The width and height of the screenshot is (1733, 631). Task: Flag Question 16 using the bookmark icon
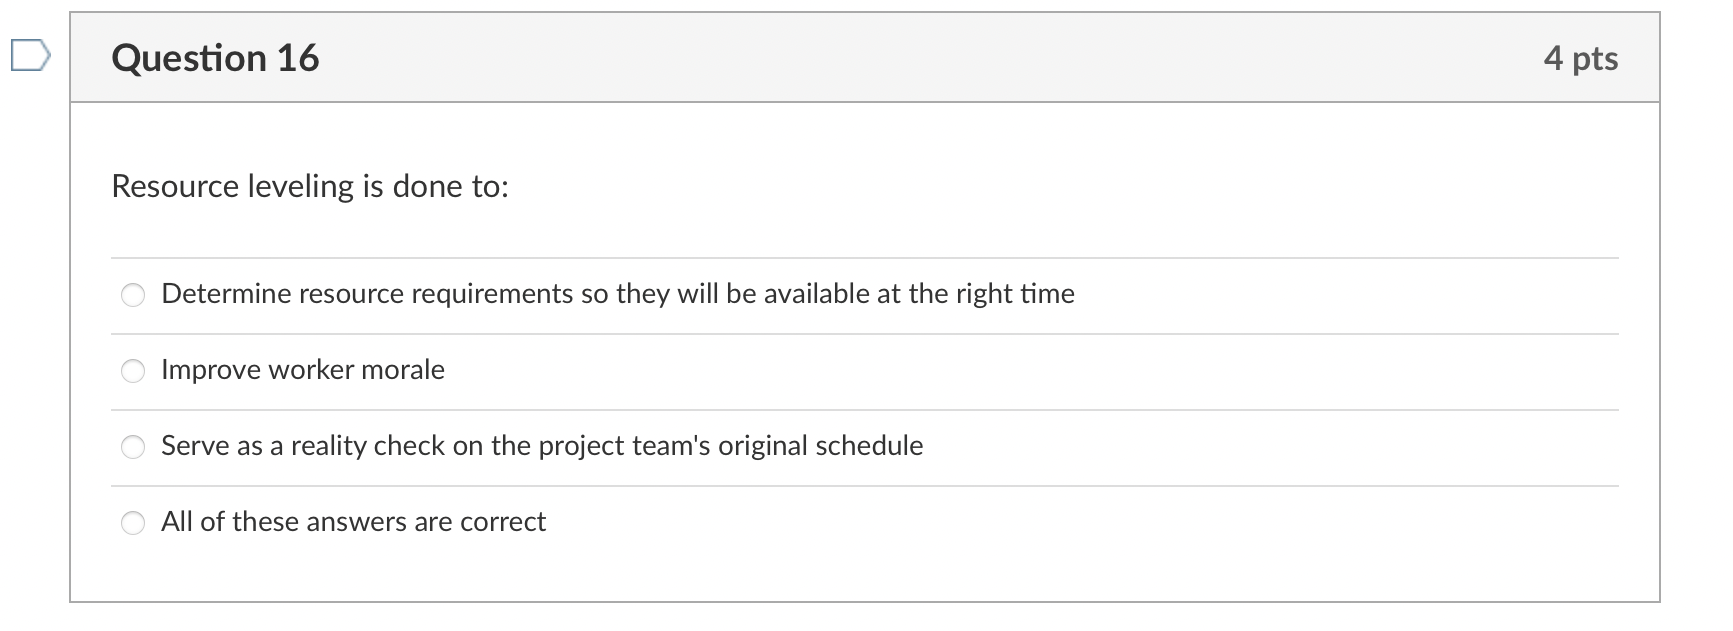pos(28,56)
